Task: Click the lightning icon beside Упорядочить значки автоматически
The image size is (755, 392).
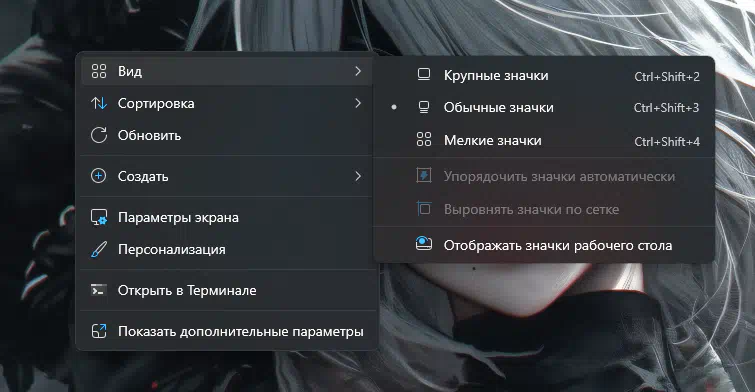Action: 424,176
